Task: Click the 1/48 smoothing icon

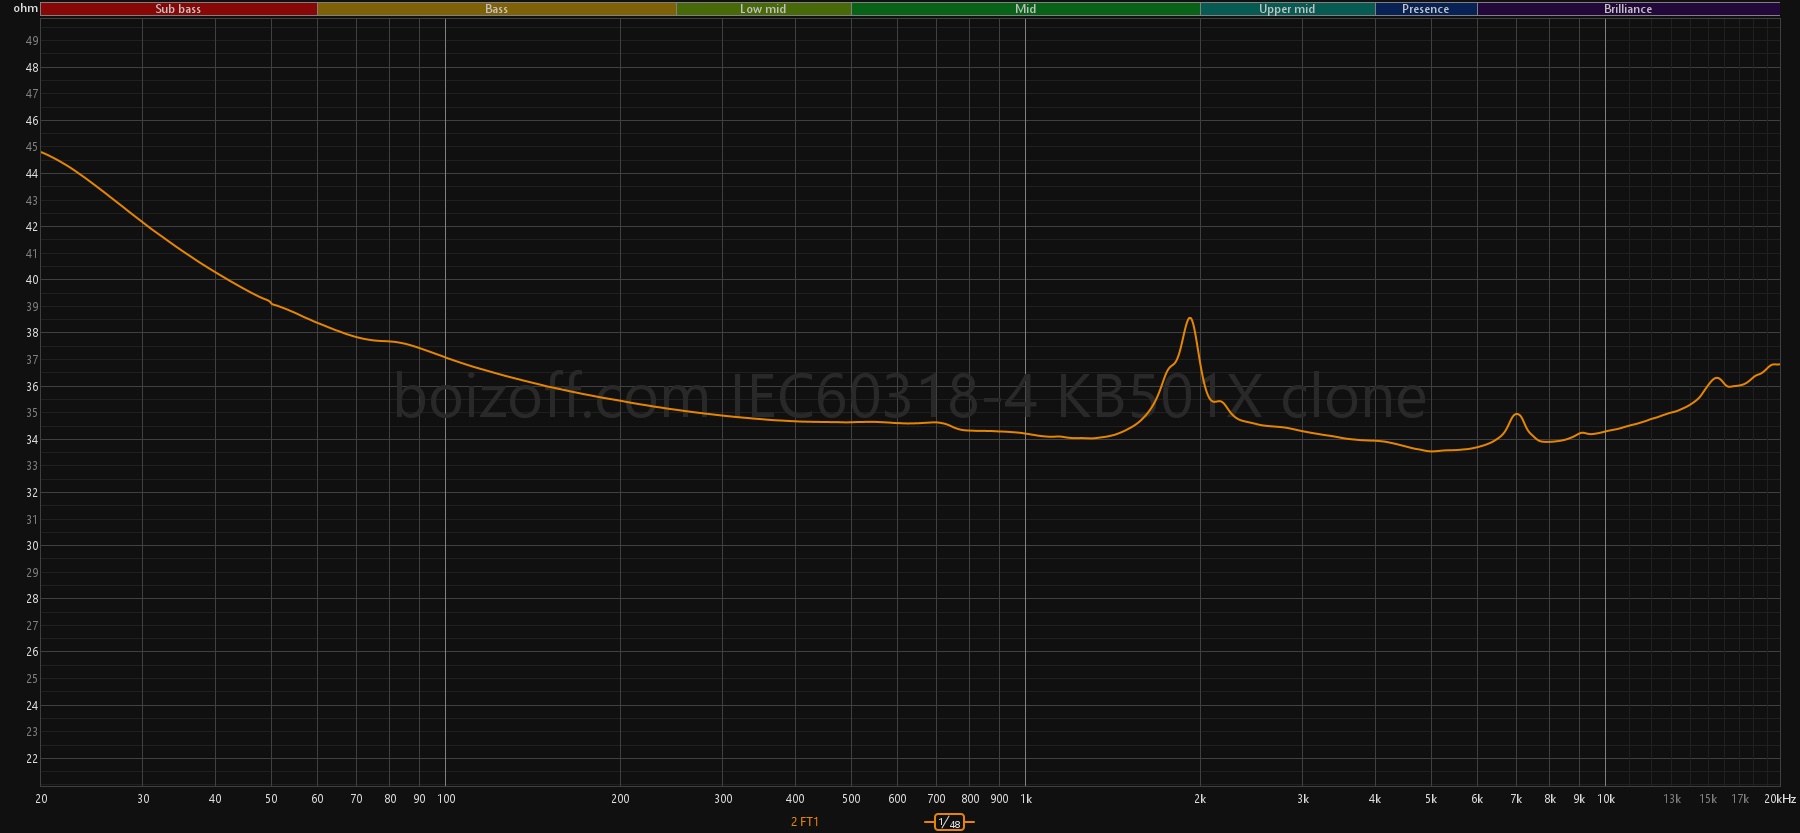Action: click(948, 822)
